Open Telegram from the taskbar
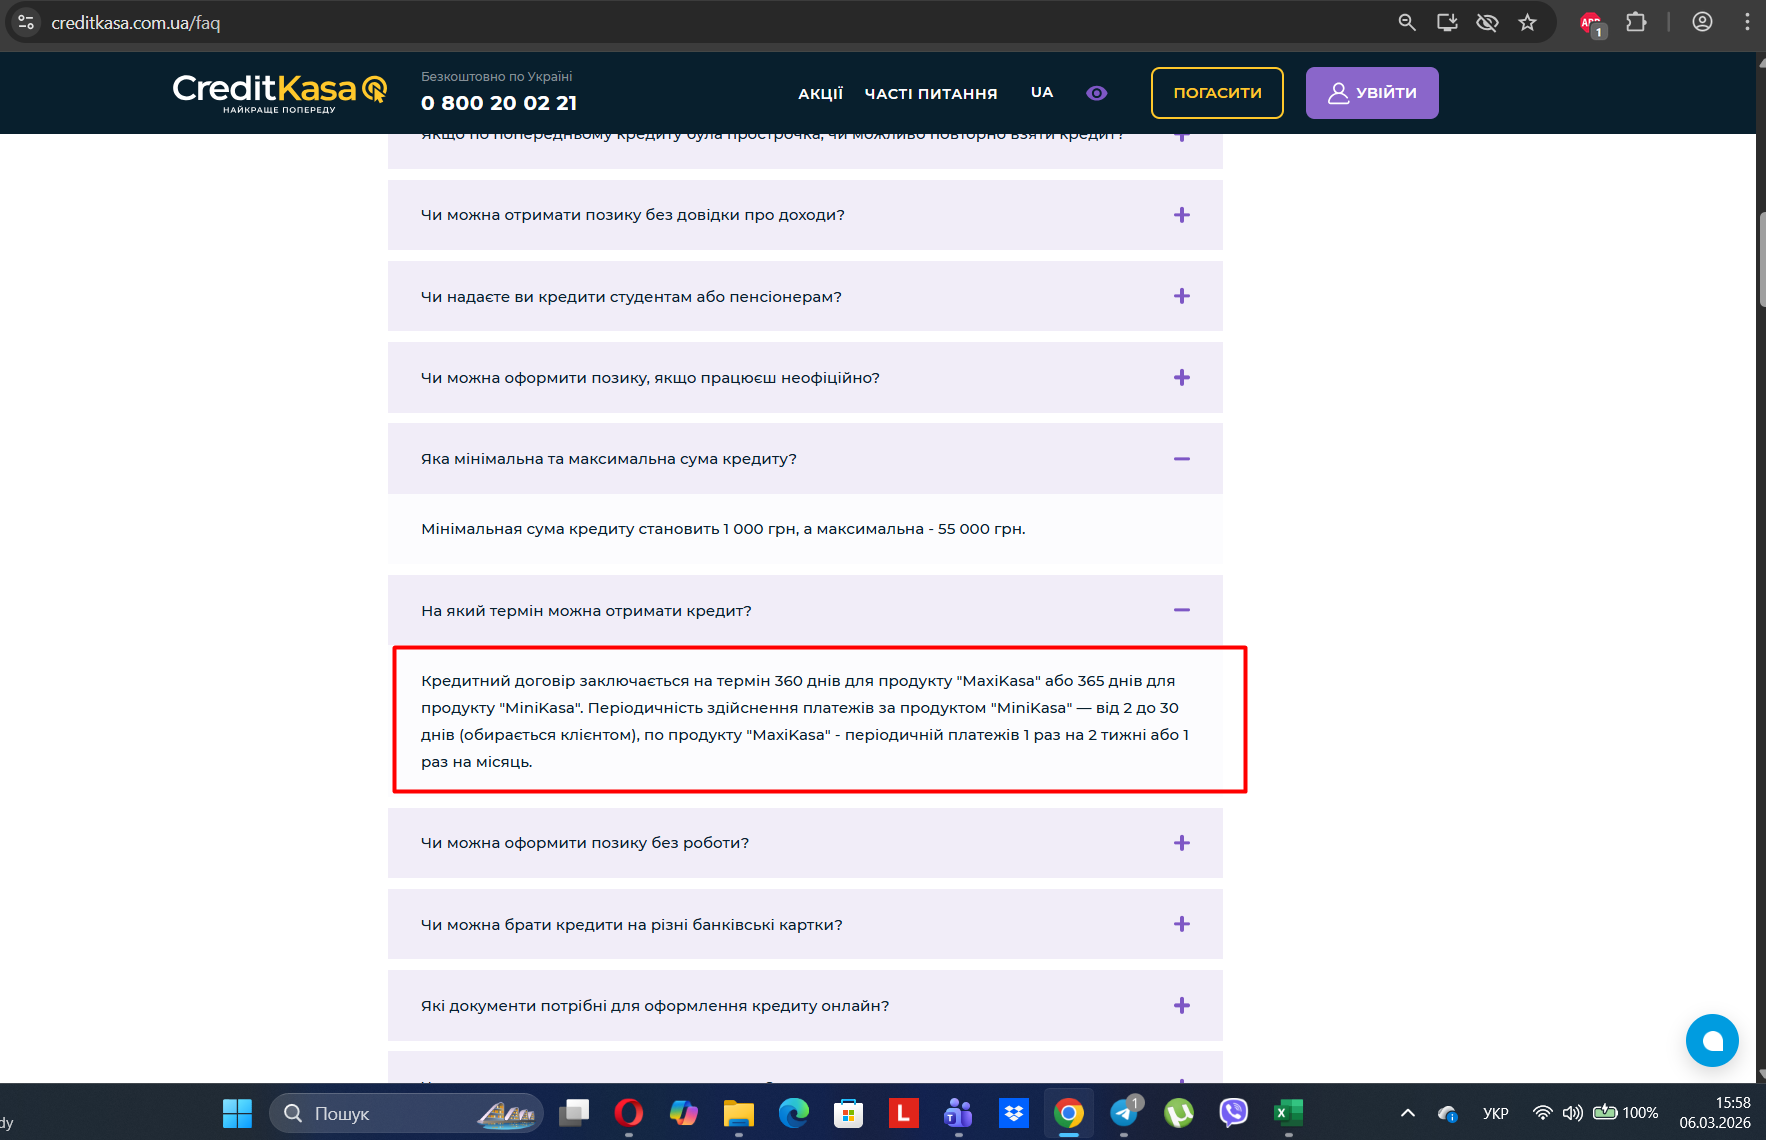The image size is (1766, 1140). pyautogui.click(x=1124, y=1113)
